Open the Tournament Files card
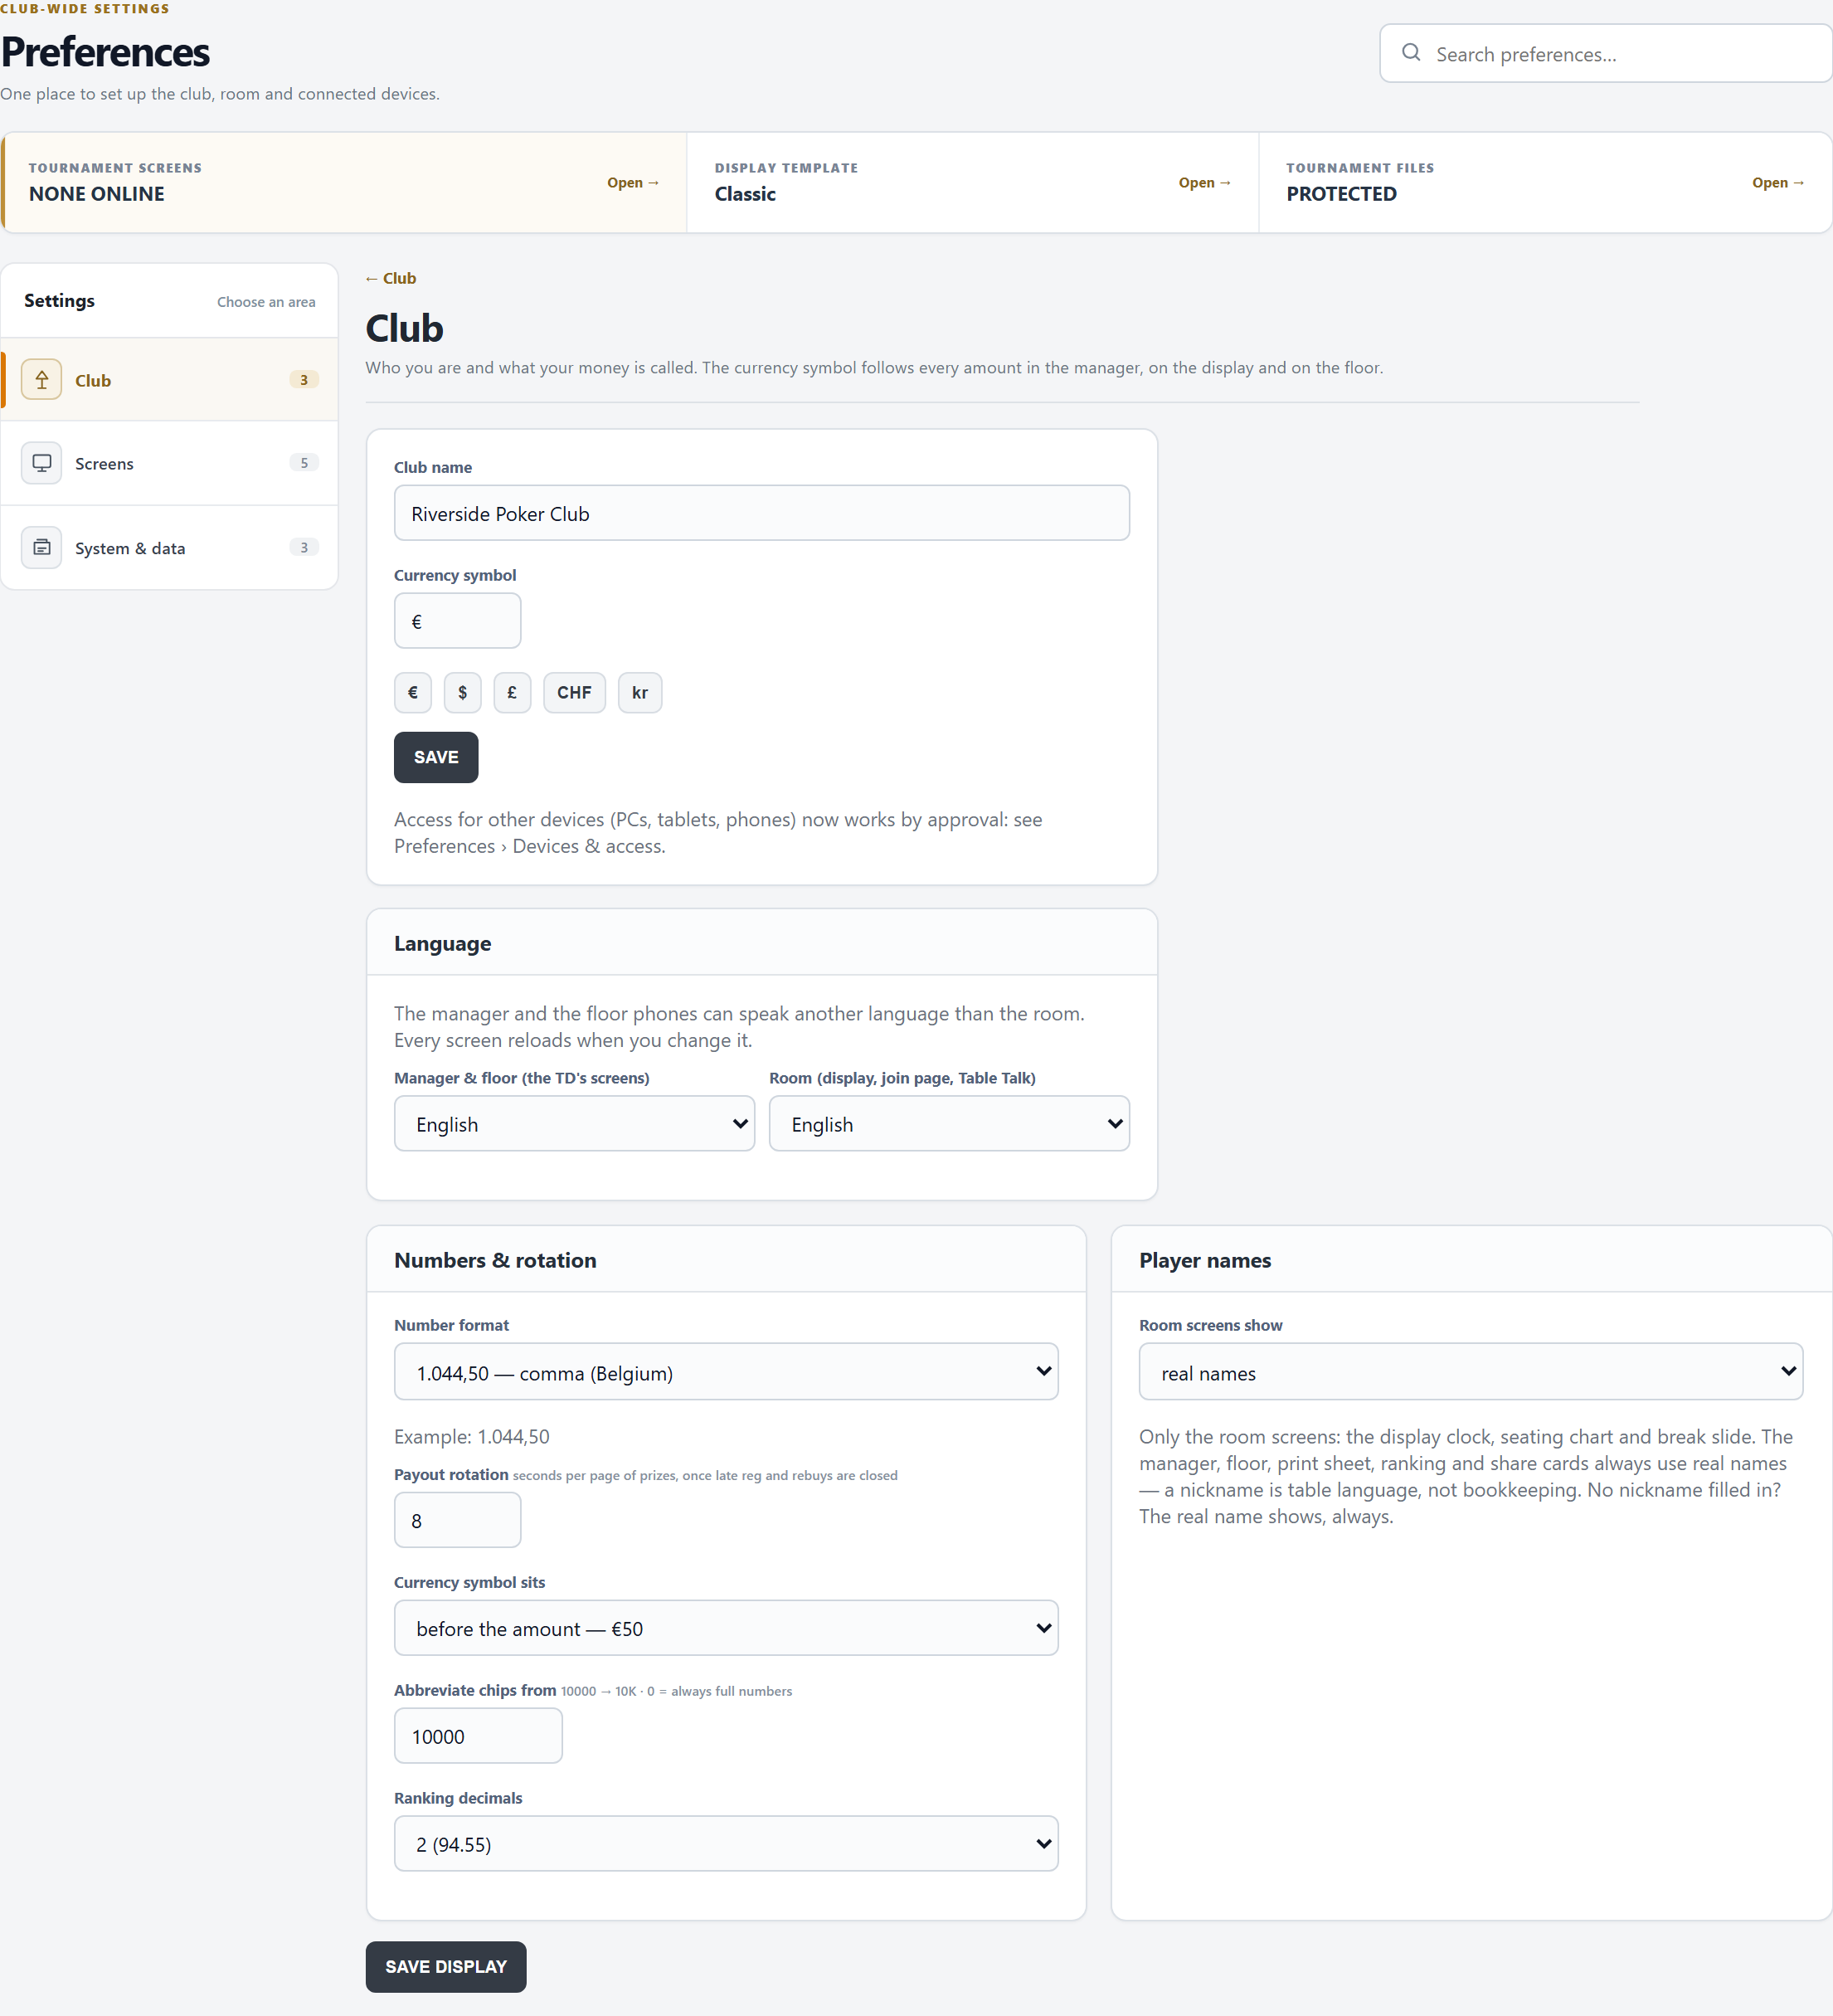1833x2016 pixels. (x=1545, y=183)
